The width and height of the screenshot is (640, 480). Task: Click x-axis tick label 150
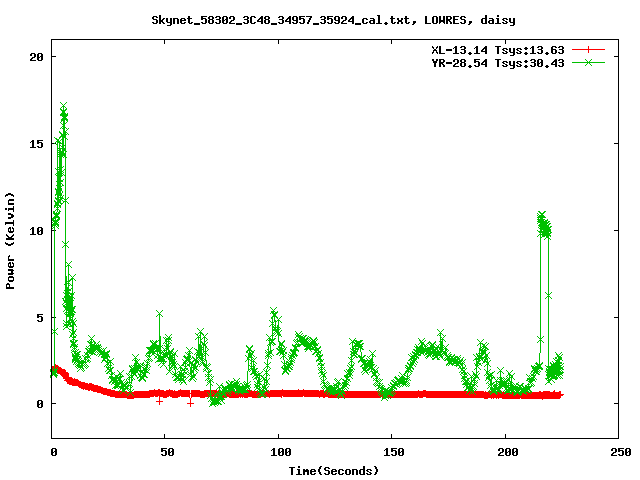click(394, 452)
